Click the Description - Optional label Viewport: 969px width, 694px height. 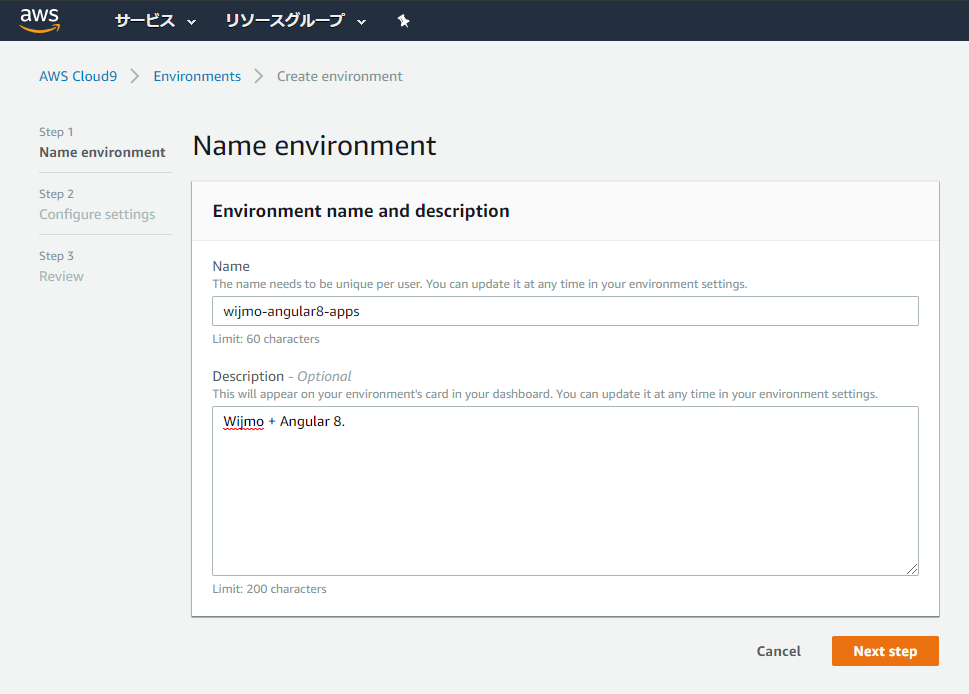pyautogui.click(x=282, y=376)
